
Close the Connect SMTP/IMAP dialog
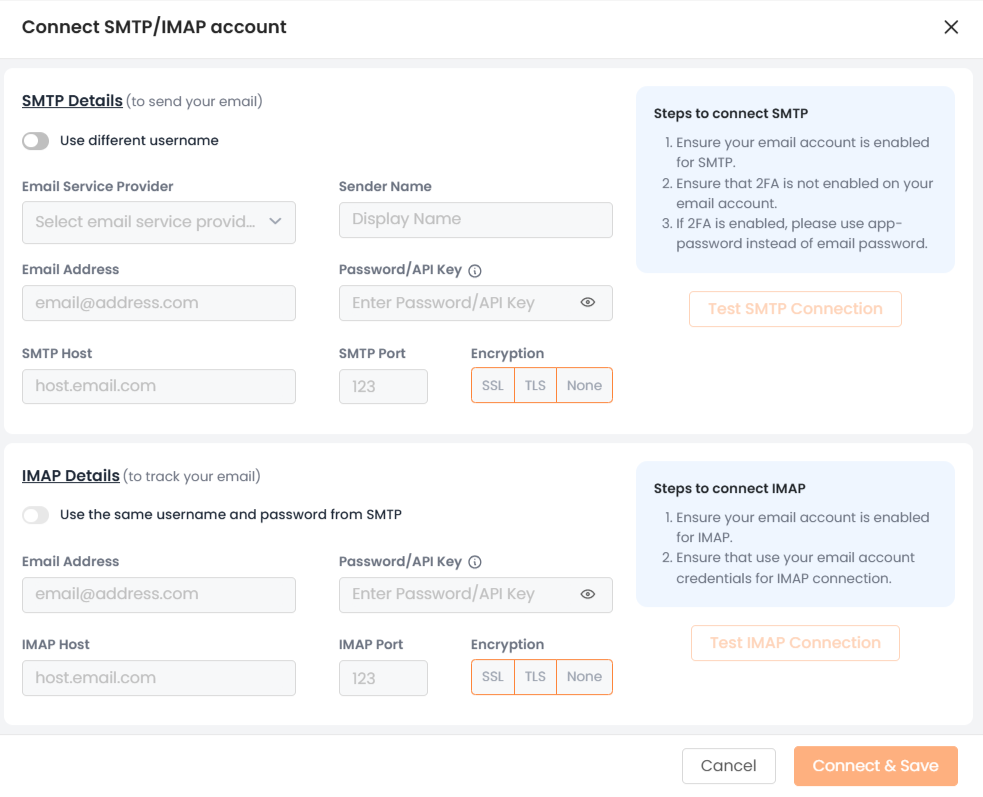(951, 27)
